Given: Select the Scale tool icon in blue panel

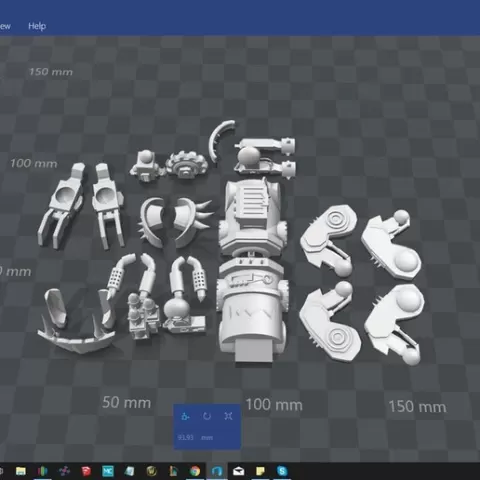Looking at the screenshot, I should coord(229,416).
